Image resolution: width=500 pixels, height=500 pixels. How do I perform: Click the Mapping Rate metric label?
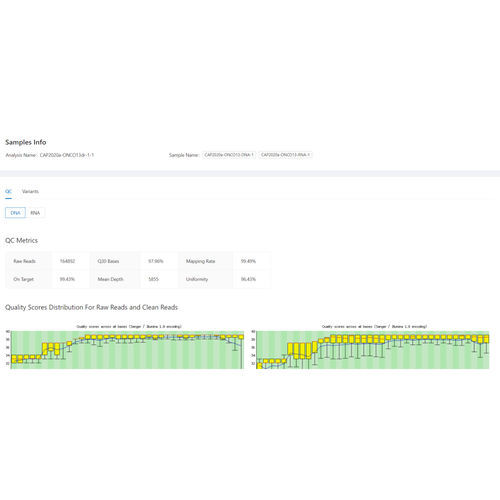(200, 261)
